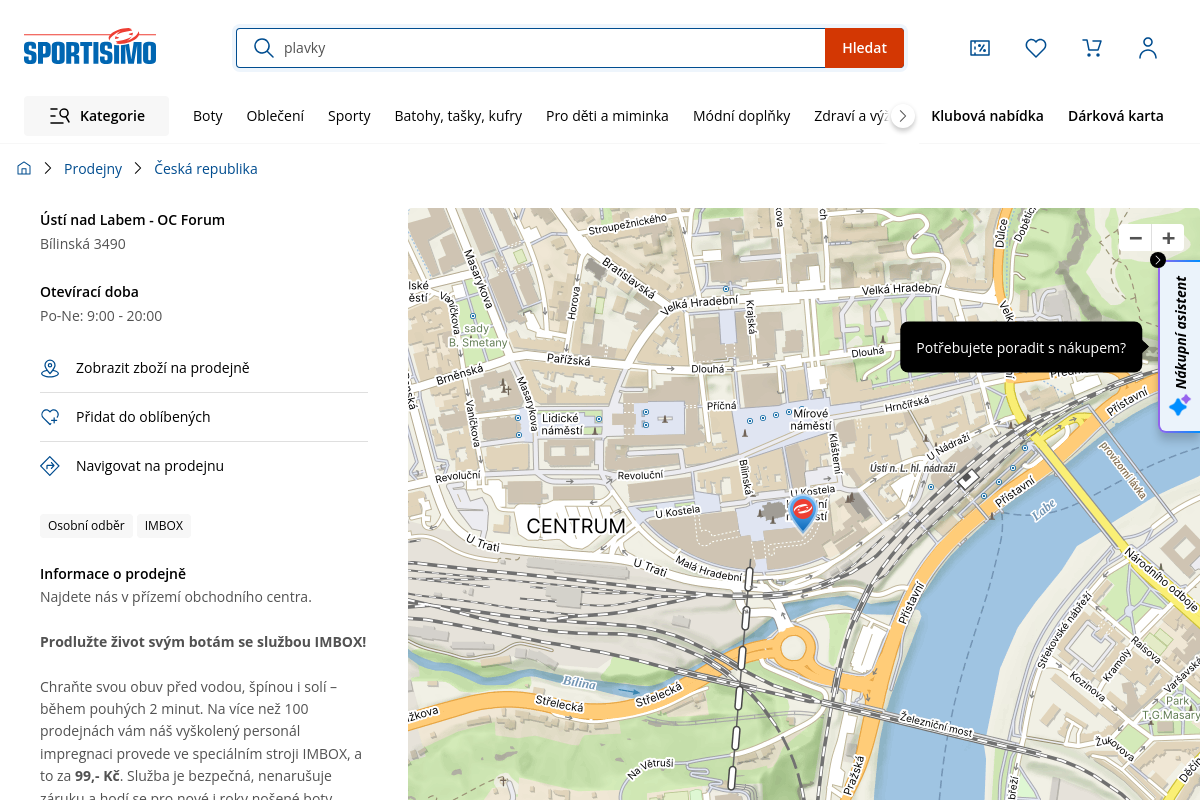Open the shopping cart icon
This screenshot has width=1200, height=800.
click(1092, 48)
